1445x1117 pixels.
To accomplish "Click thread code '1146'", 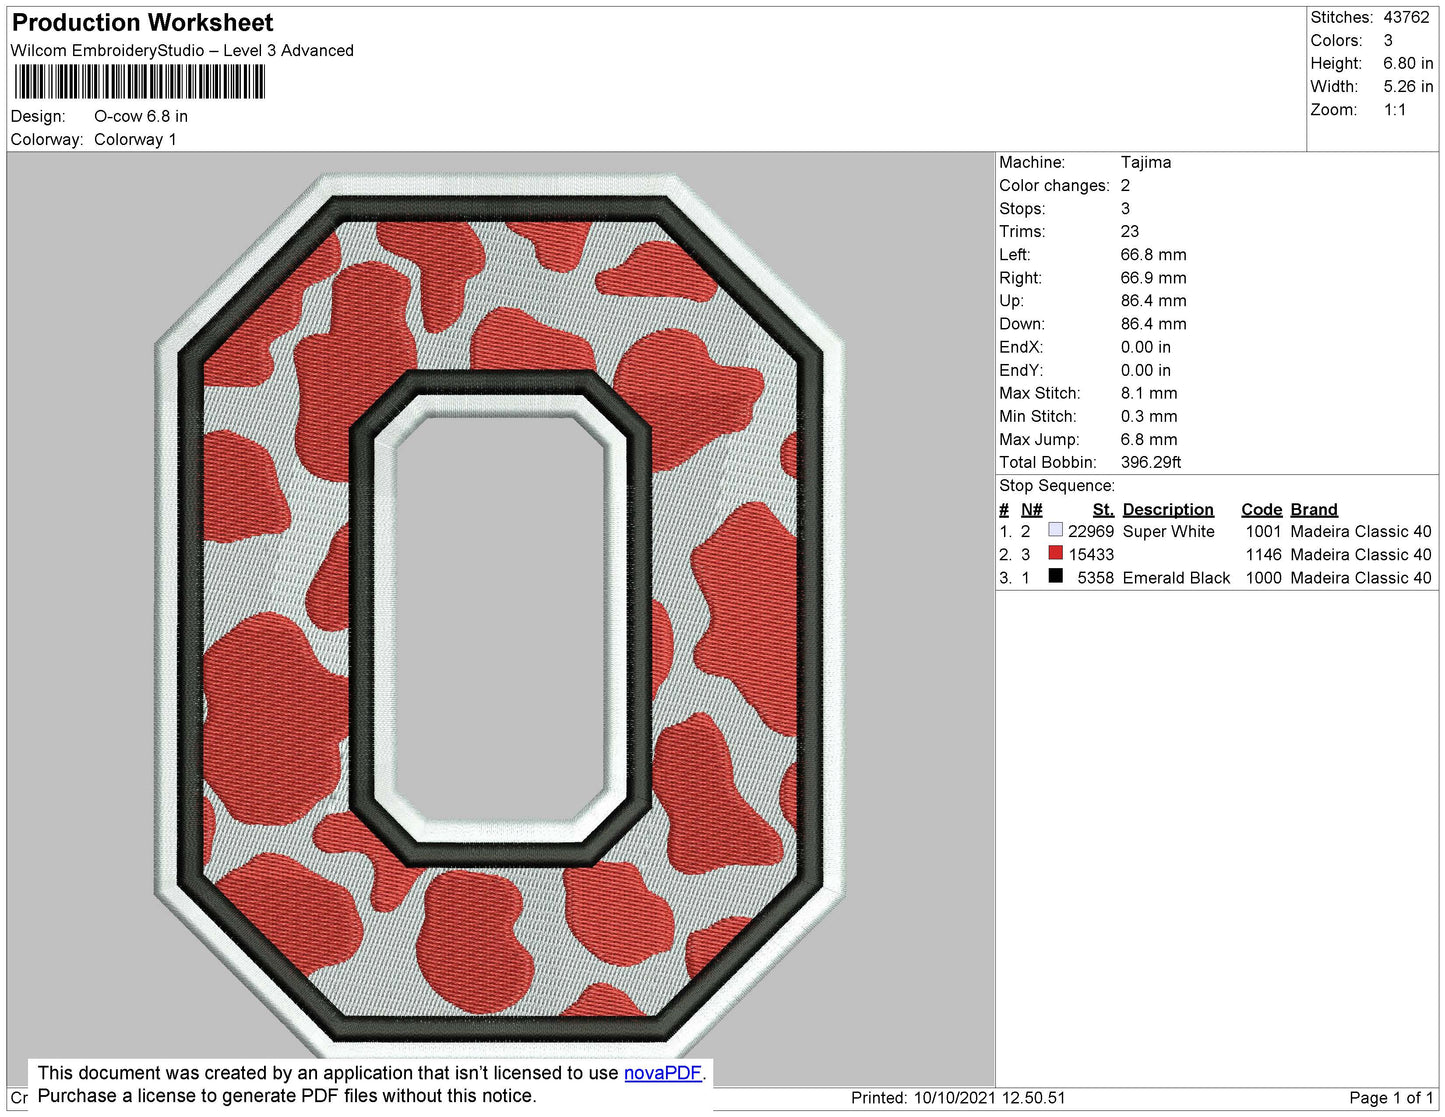I will coord(1263,554).
